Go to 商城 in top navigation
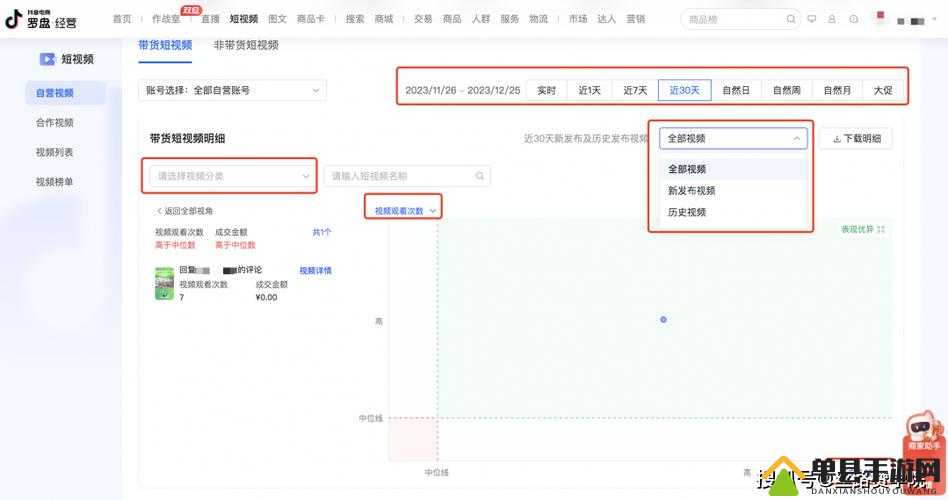The width and height of the screenshot is (948, 500). point(384,19)
